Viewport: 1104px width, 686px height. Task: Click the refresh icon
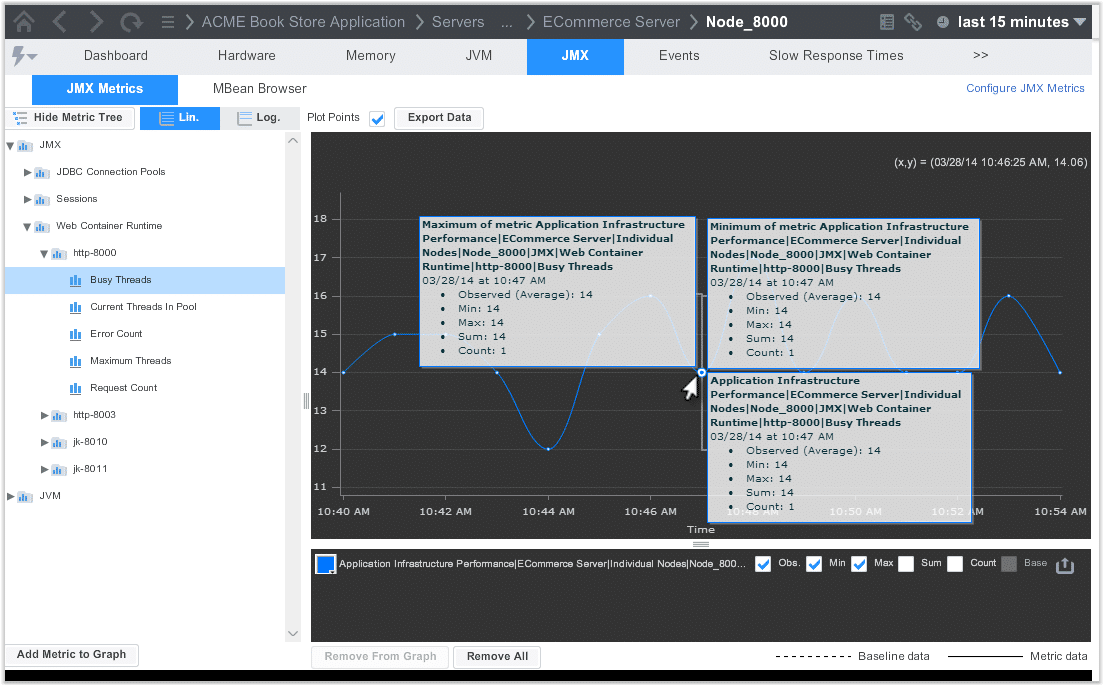[131, 23]
